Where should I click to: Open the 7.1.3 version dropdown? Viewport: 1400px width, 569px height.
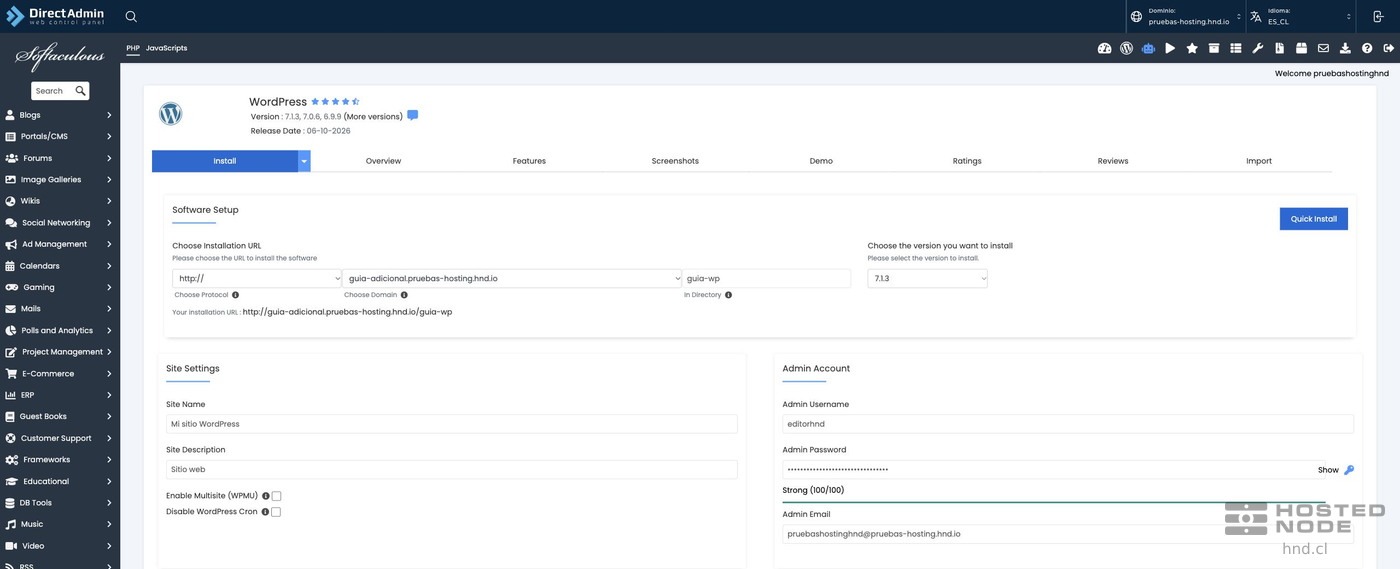tap(927, 279)
